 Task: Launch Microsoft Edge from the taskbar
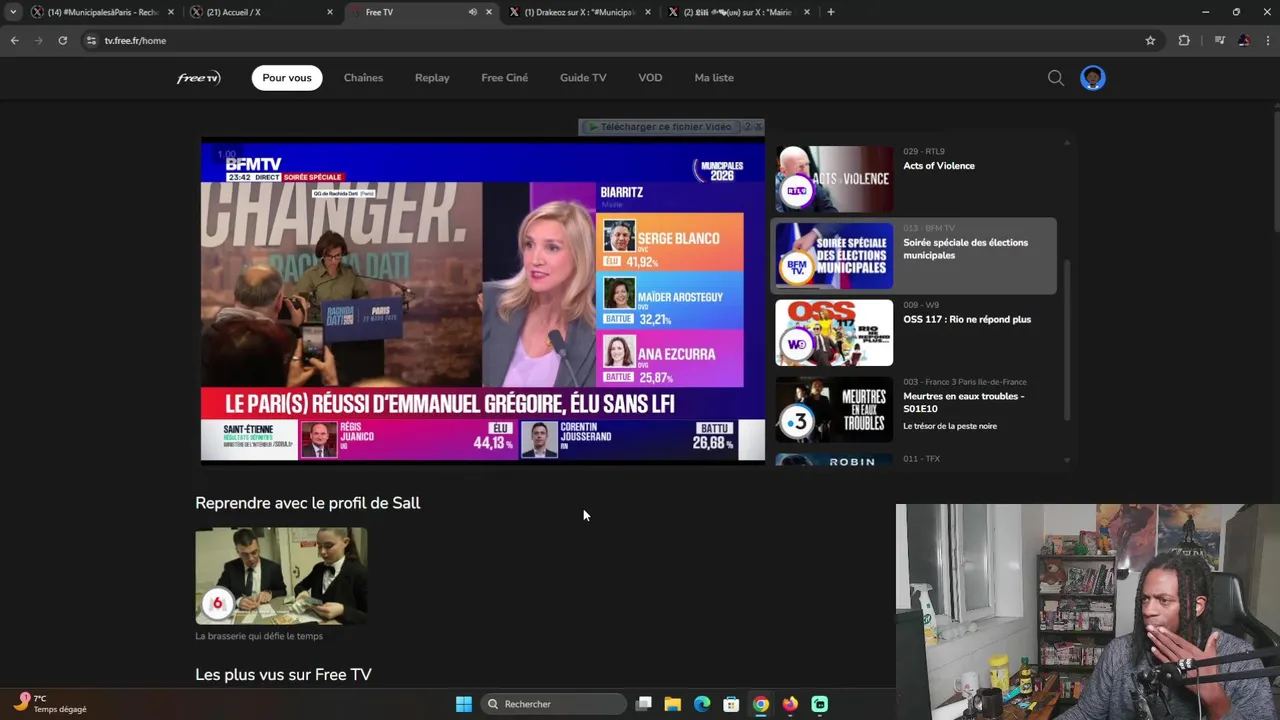702,704
